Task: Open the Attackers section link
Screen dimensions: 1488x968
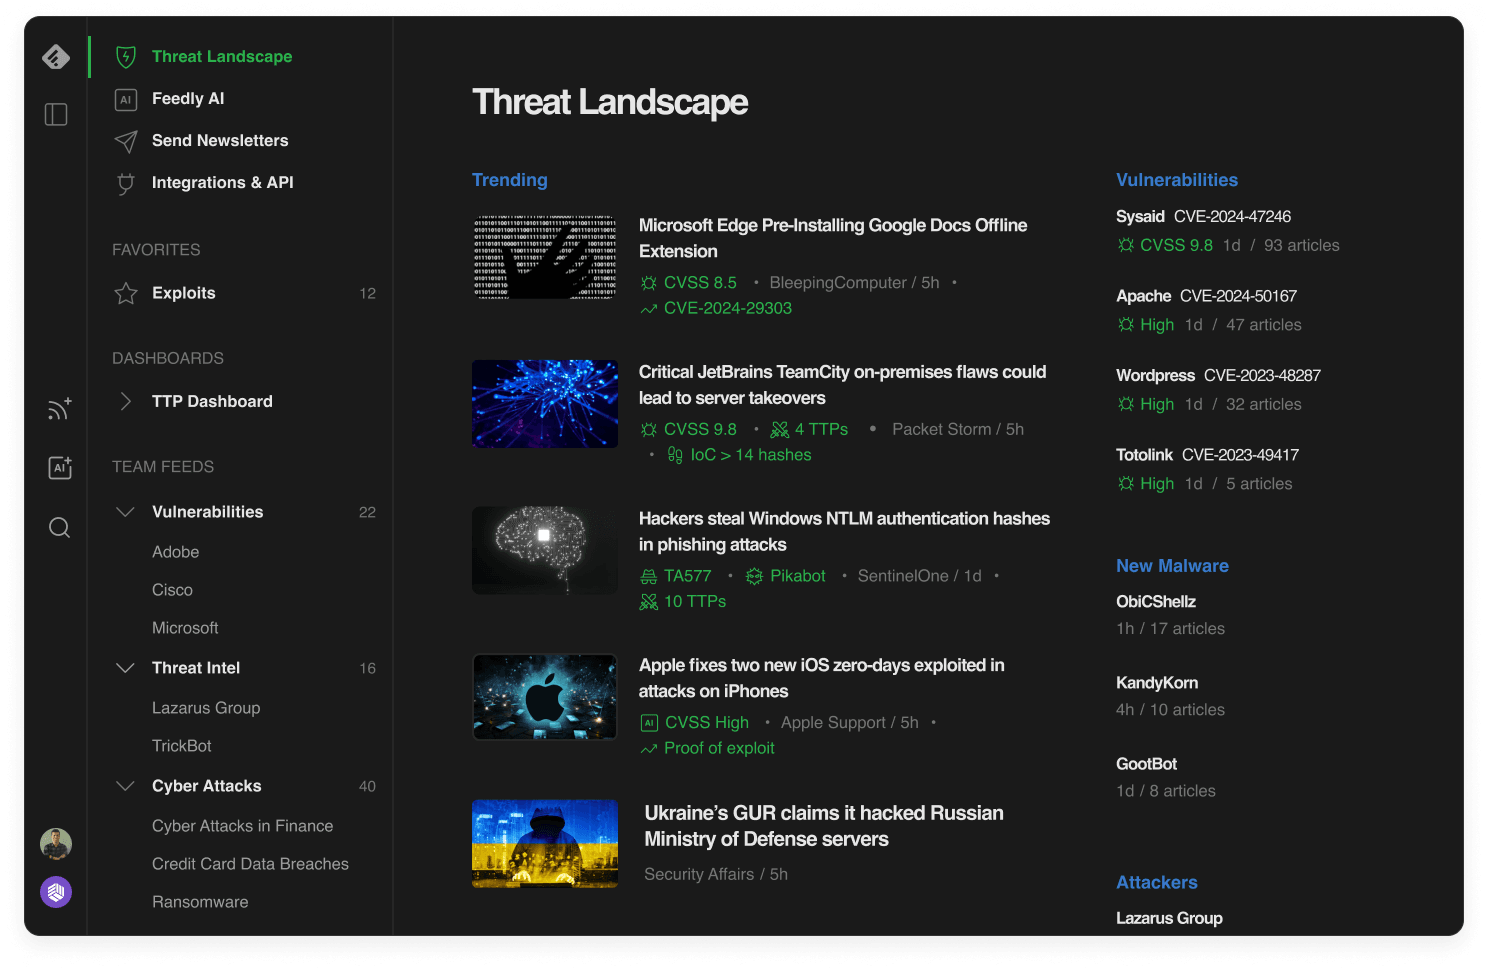Action: [x=1157, y=883]
